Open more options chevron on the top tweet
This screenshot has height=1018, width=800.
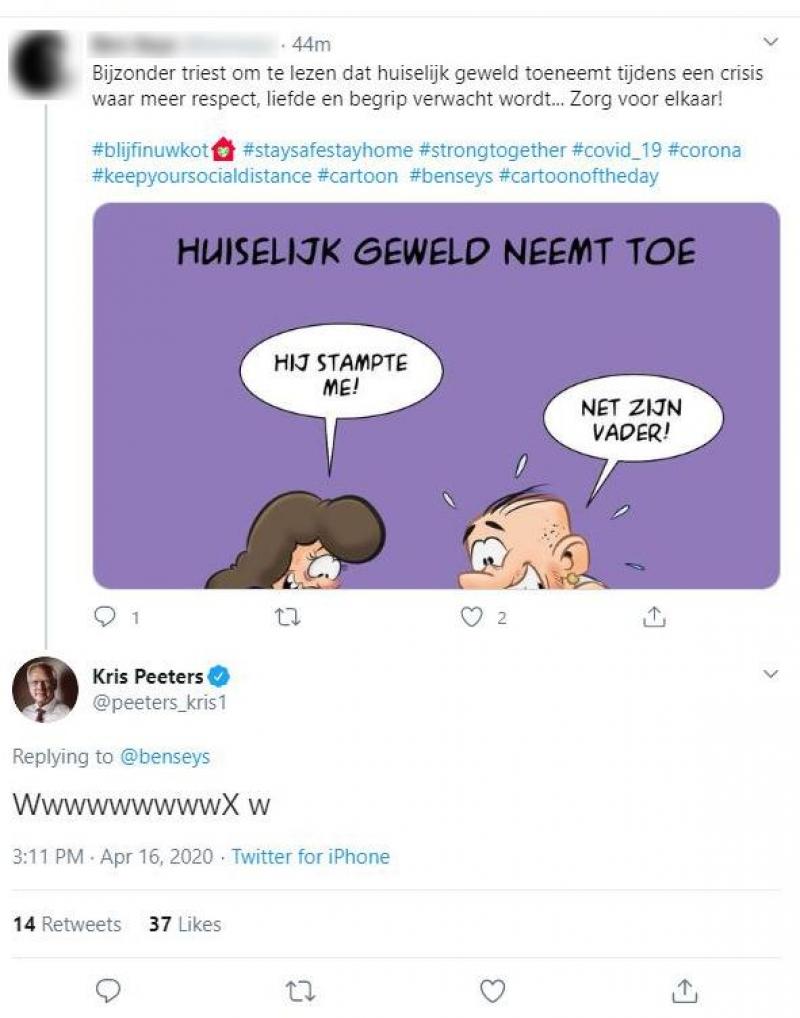click(770, 42)
